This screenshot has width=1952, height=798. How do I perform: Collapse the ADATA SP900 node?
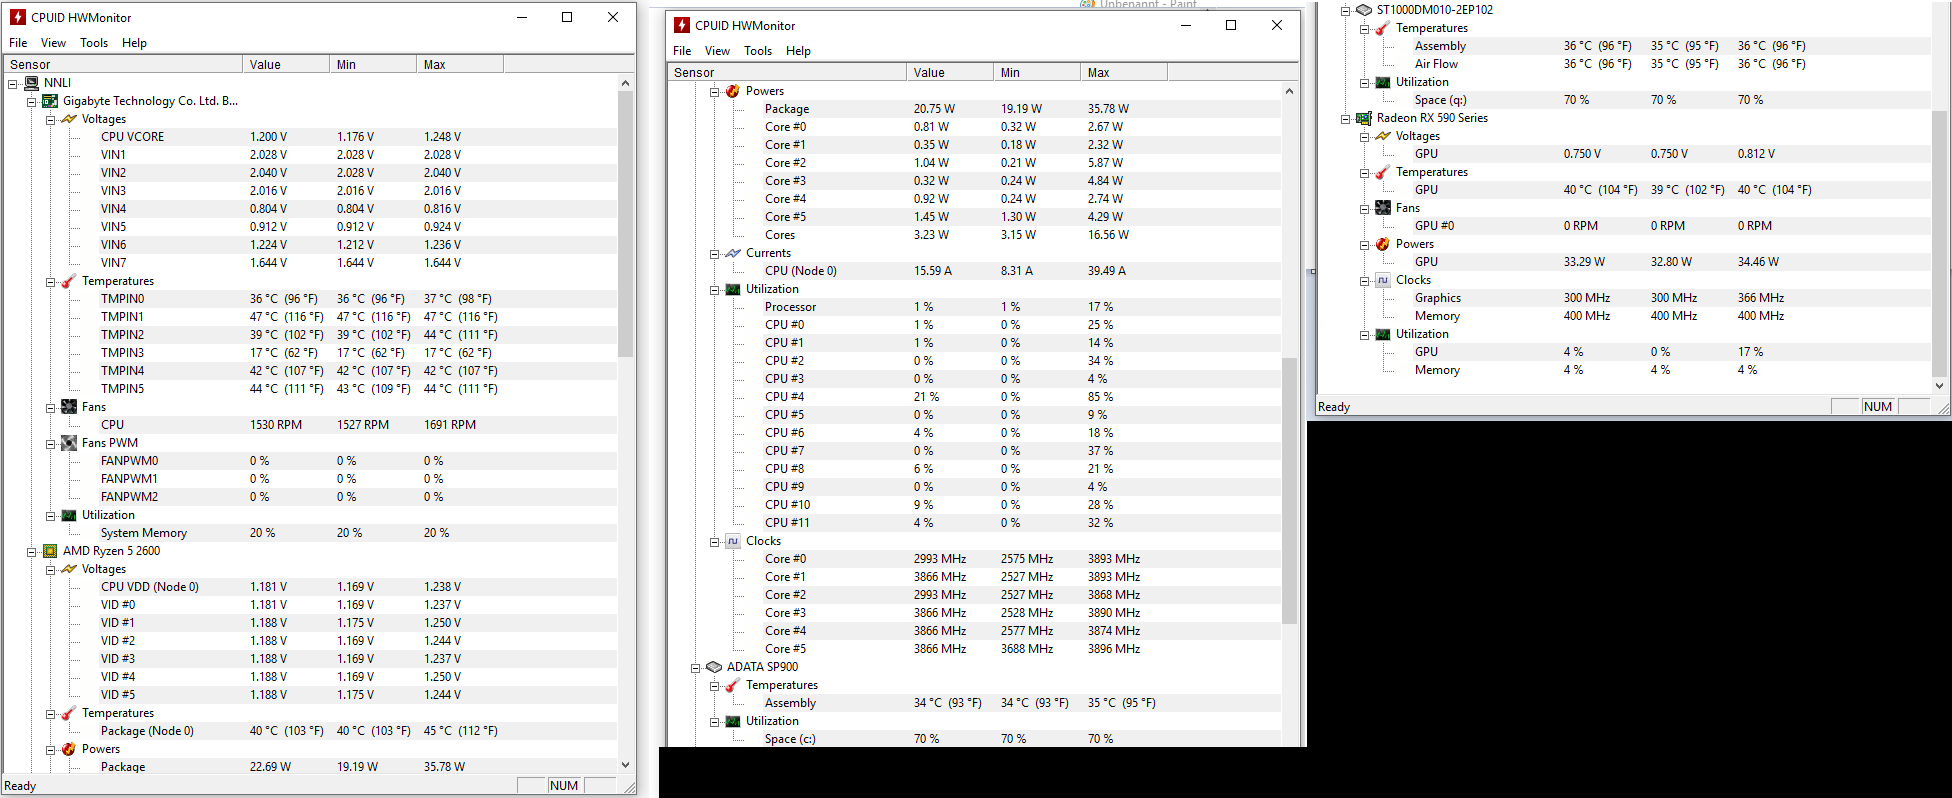pos(696,668)
